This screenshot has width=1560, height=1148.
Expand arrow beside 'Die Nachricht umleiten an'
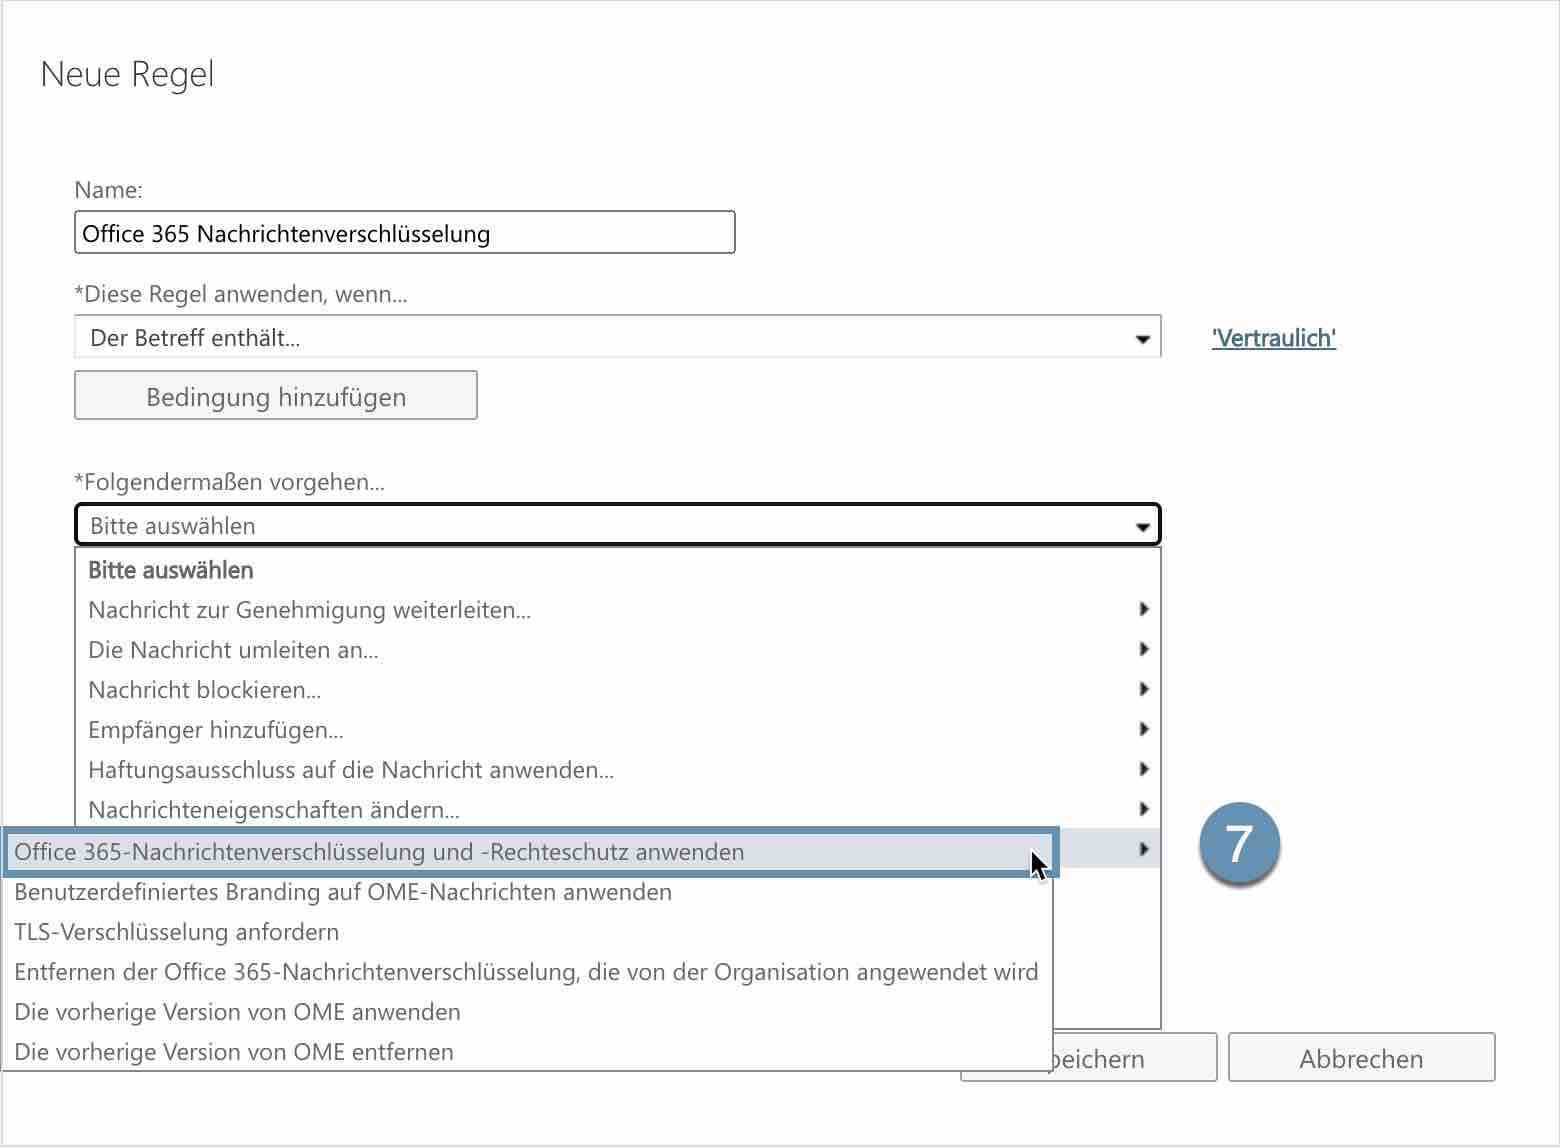1144,649
